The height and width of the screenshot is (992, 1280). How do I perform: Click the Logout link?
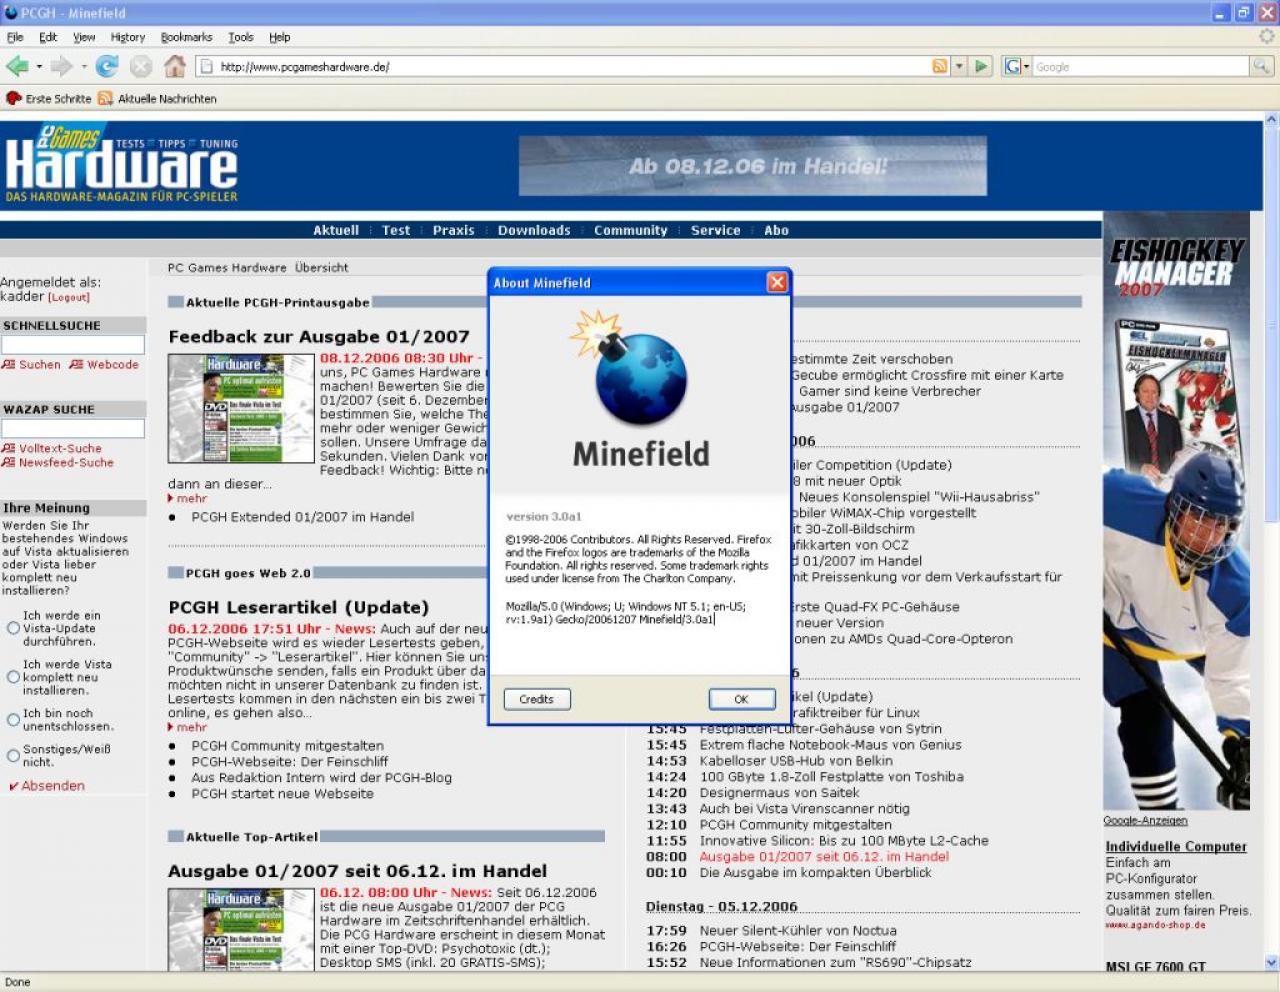click(x=69, y=297)
